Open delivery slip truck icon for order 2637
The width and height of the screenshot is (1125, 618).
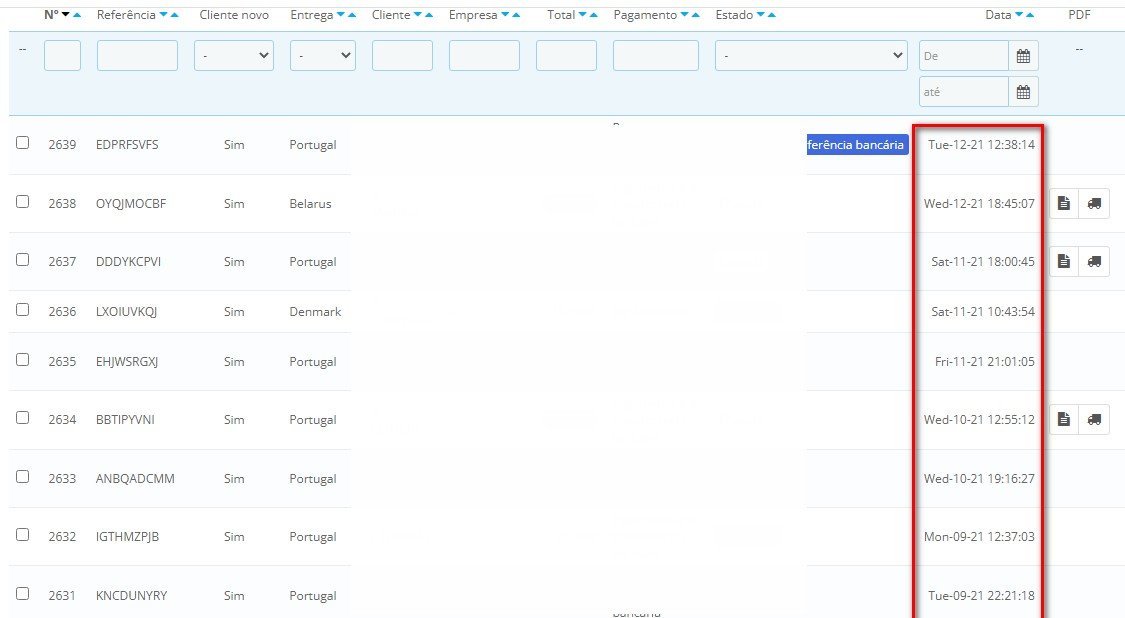click(x=1094, y=262)
